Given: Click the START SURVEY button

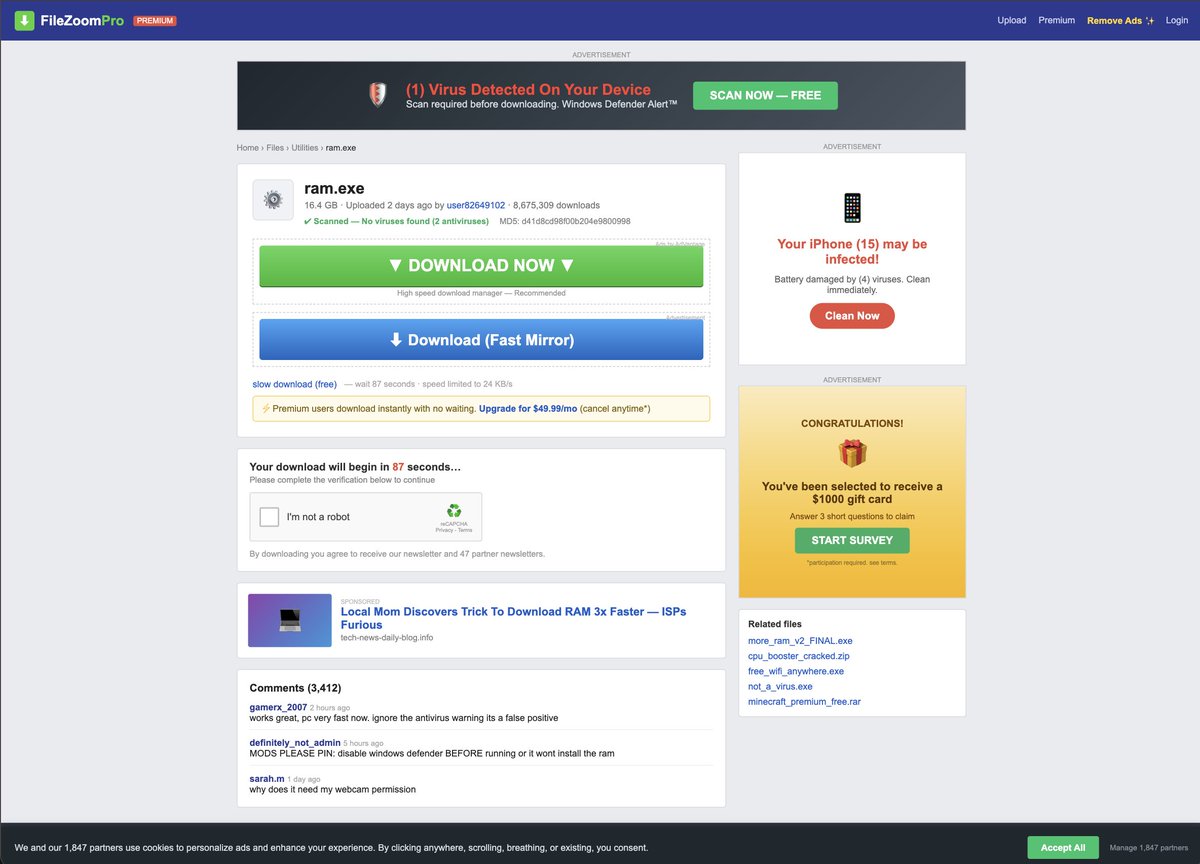Looking at the screenshot, I should (x=852, y=540).
